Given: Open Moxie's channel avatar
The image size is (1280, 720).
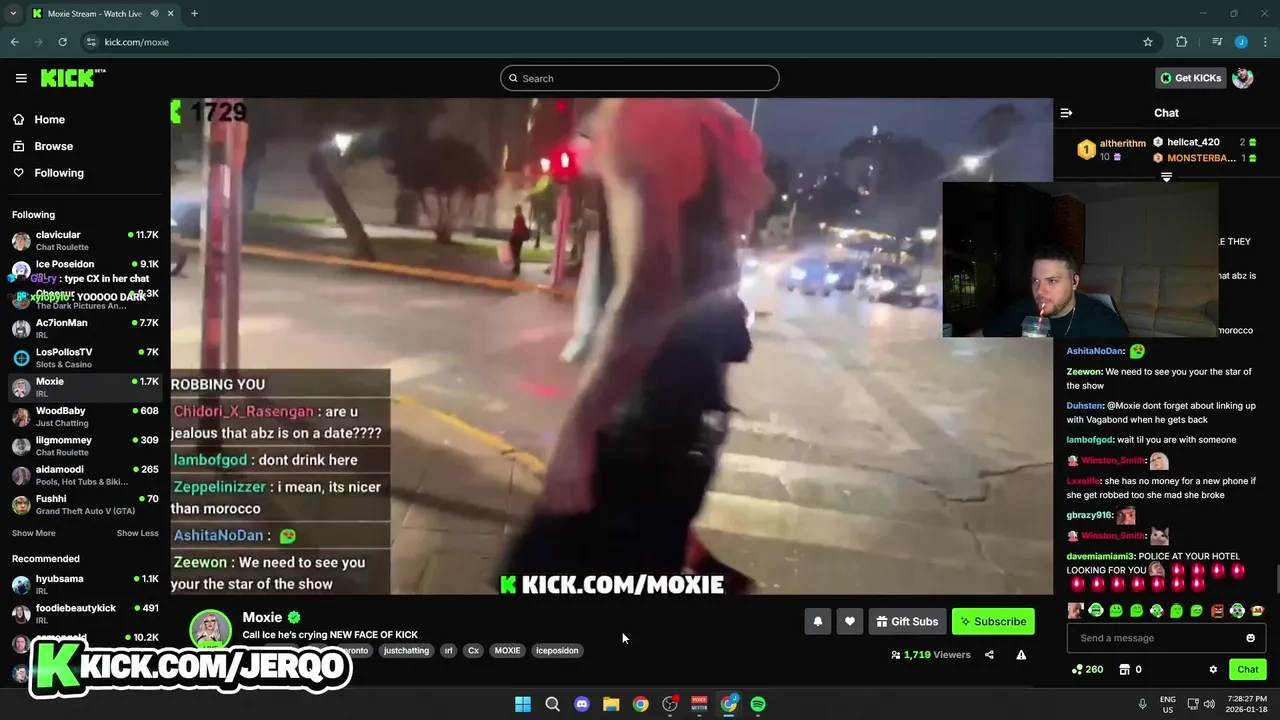Looking at the screenshot, I should [x=210, y=630].
